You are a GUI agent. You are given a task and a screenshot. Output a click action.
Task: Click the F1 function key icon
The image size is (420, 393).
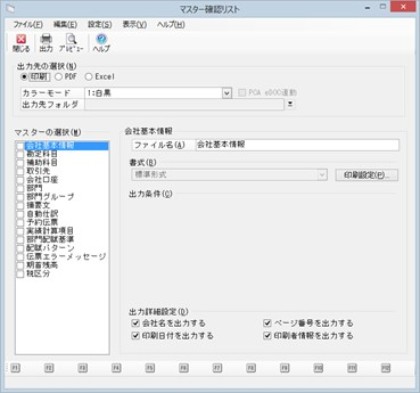click(15, 368)
